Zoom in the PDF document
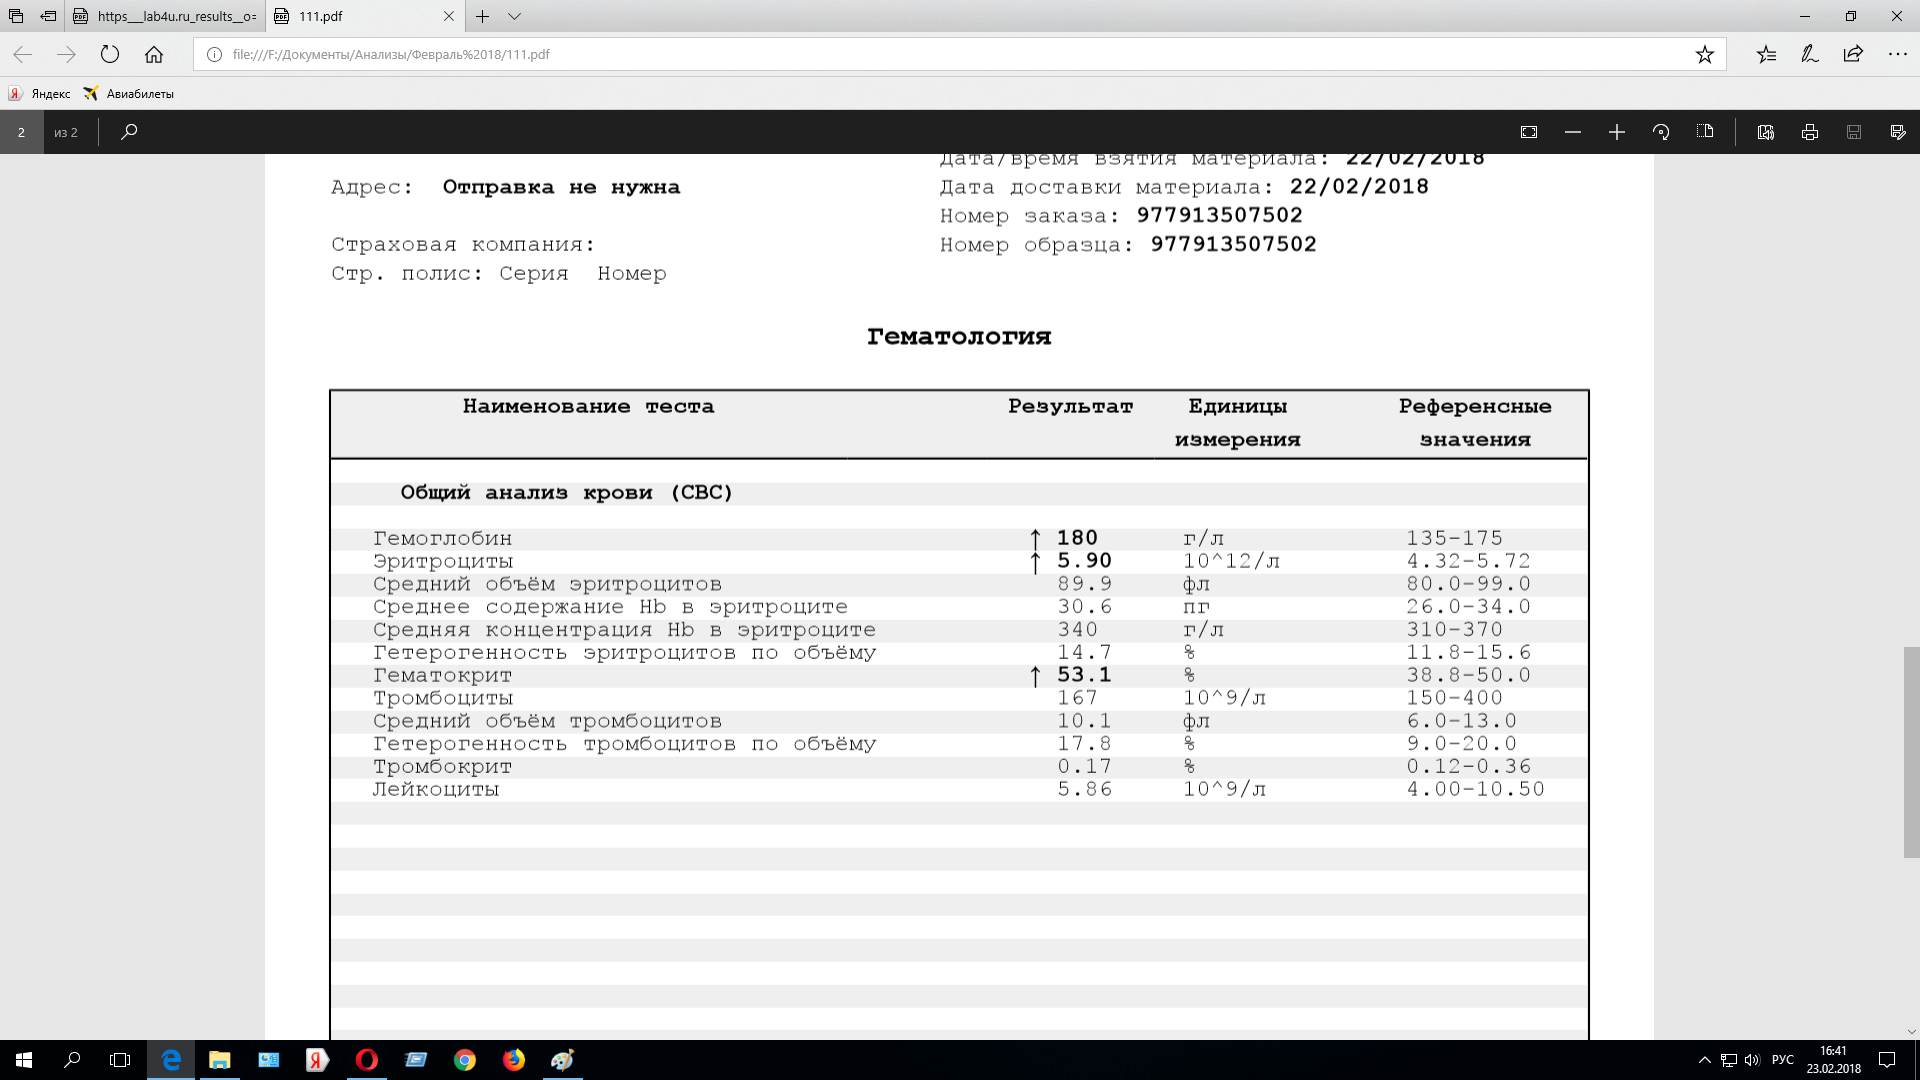 (1617, 132)
